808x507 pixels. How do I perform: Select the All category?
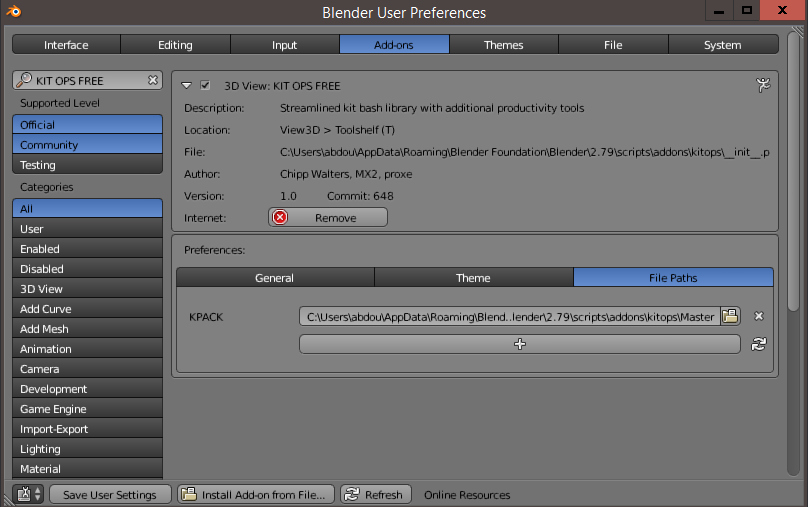tap(87, 209)
